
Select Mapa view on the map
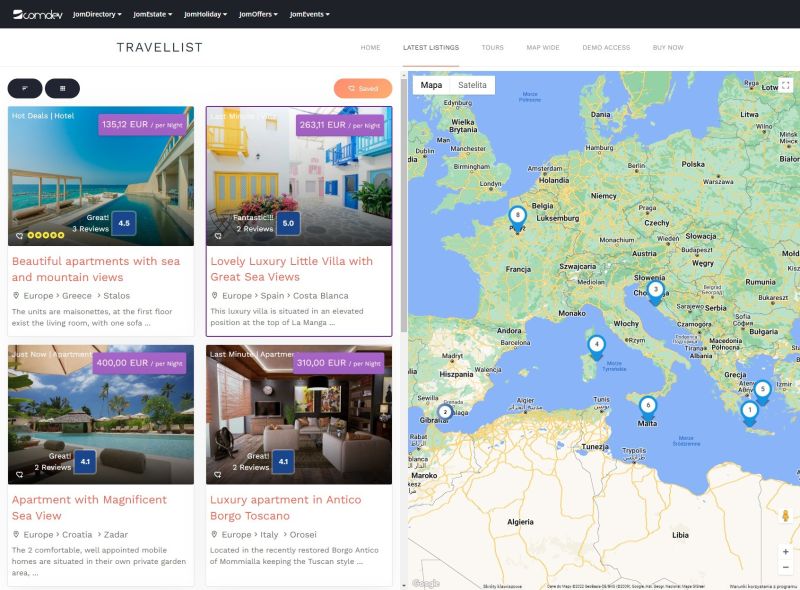pyautogui.click(x=431, y=85)
